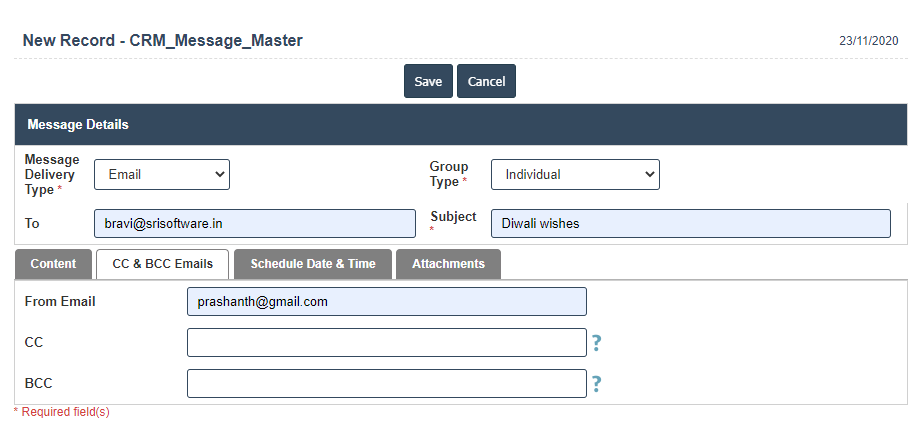
Task: Click the BCC field help question mark
Action: tap(596, 384)
